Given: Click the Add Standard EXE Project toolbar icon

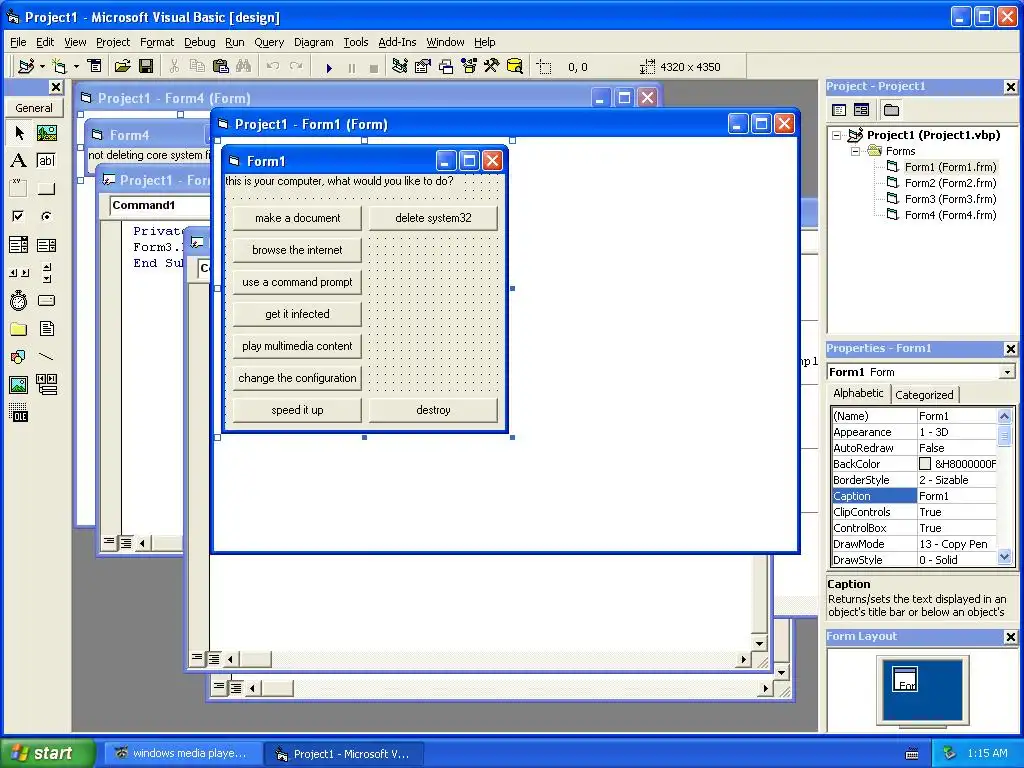Looking at the screenshot, I should point(26,67).
